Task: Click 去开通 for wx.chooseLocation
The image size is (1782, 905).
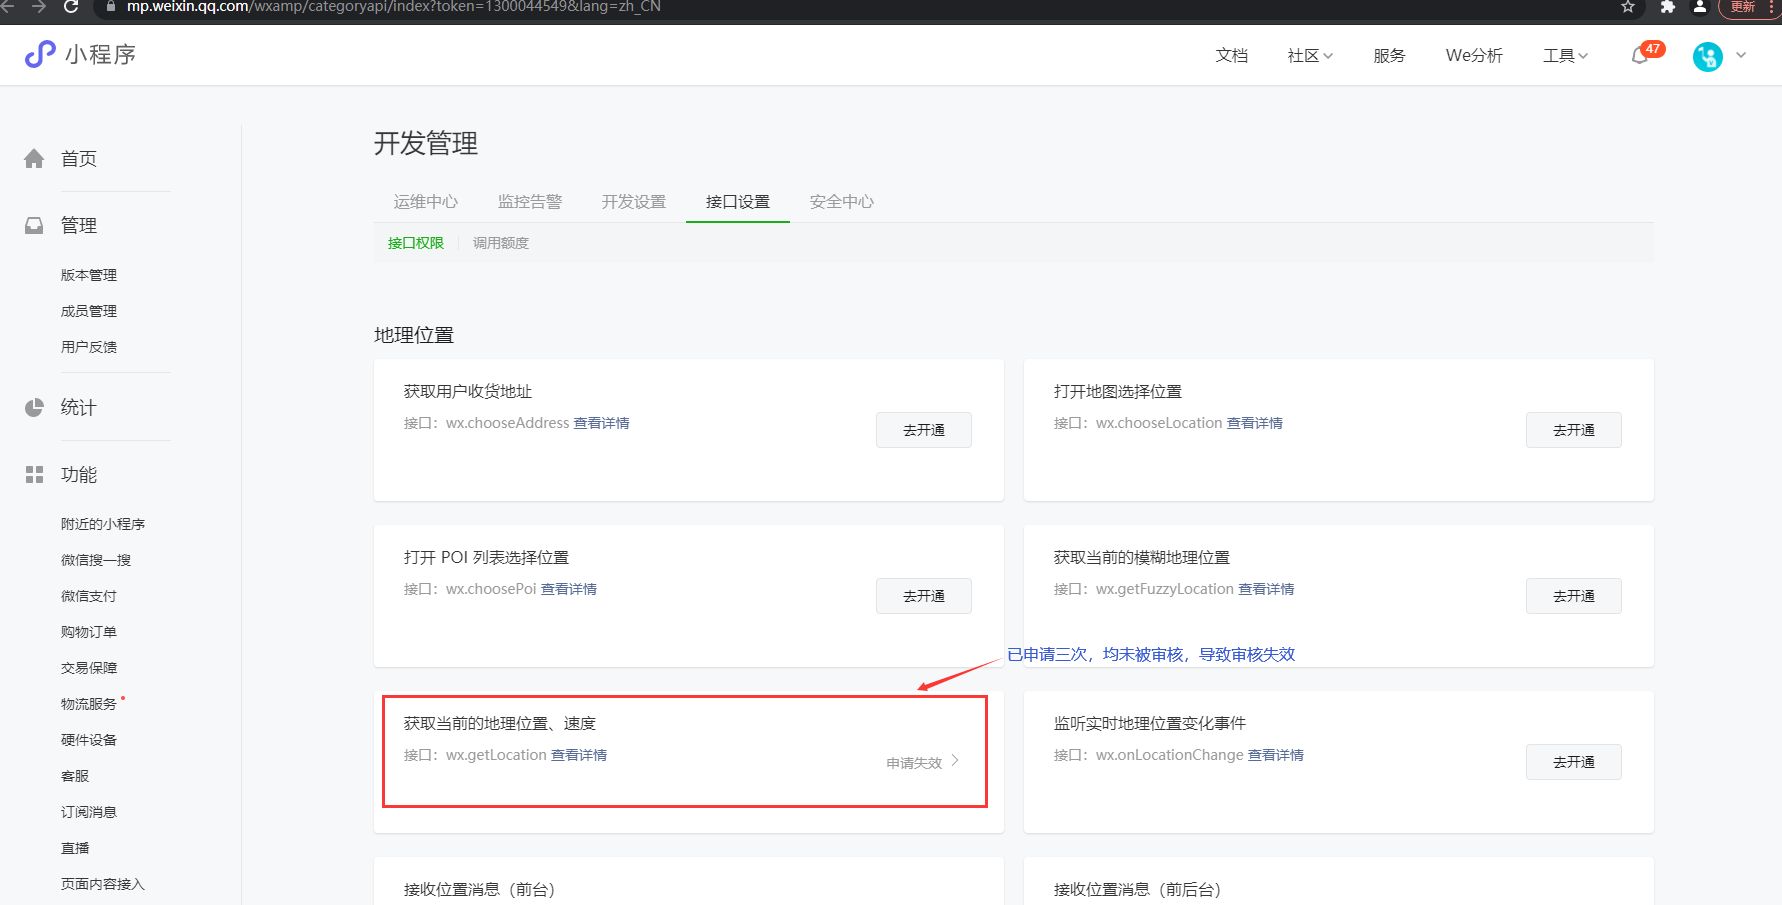Action: (x=1574, y=430)
